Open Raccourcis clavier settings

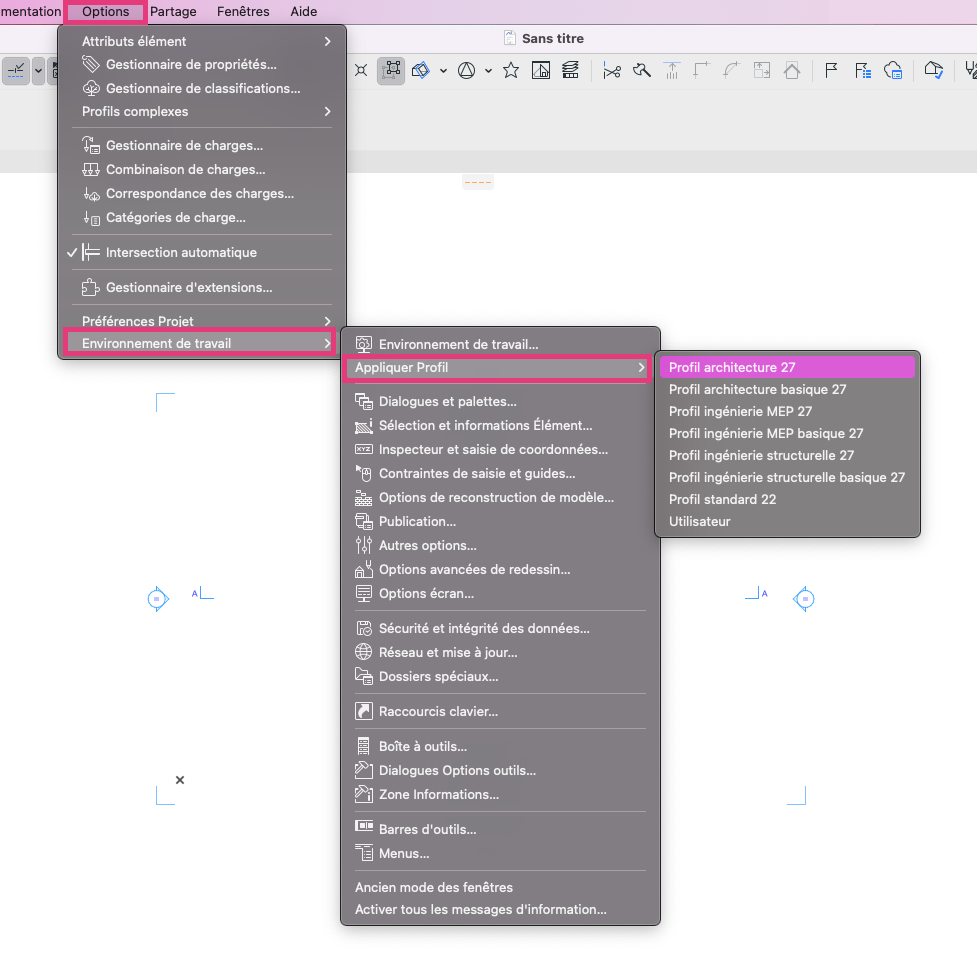coord(500,712)
